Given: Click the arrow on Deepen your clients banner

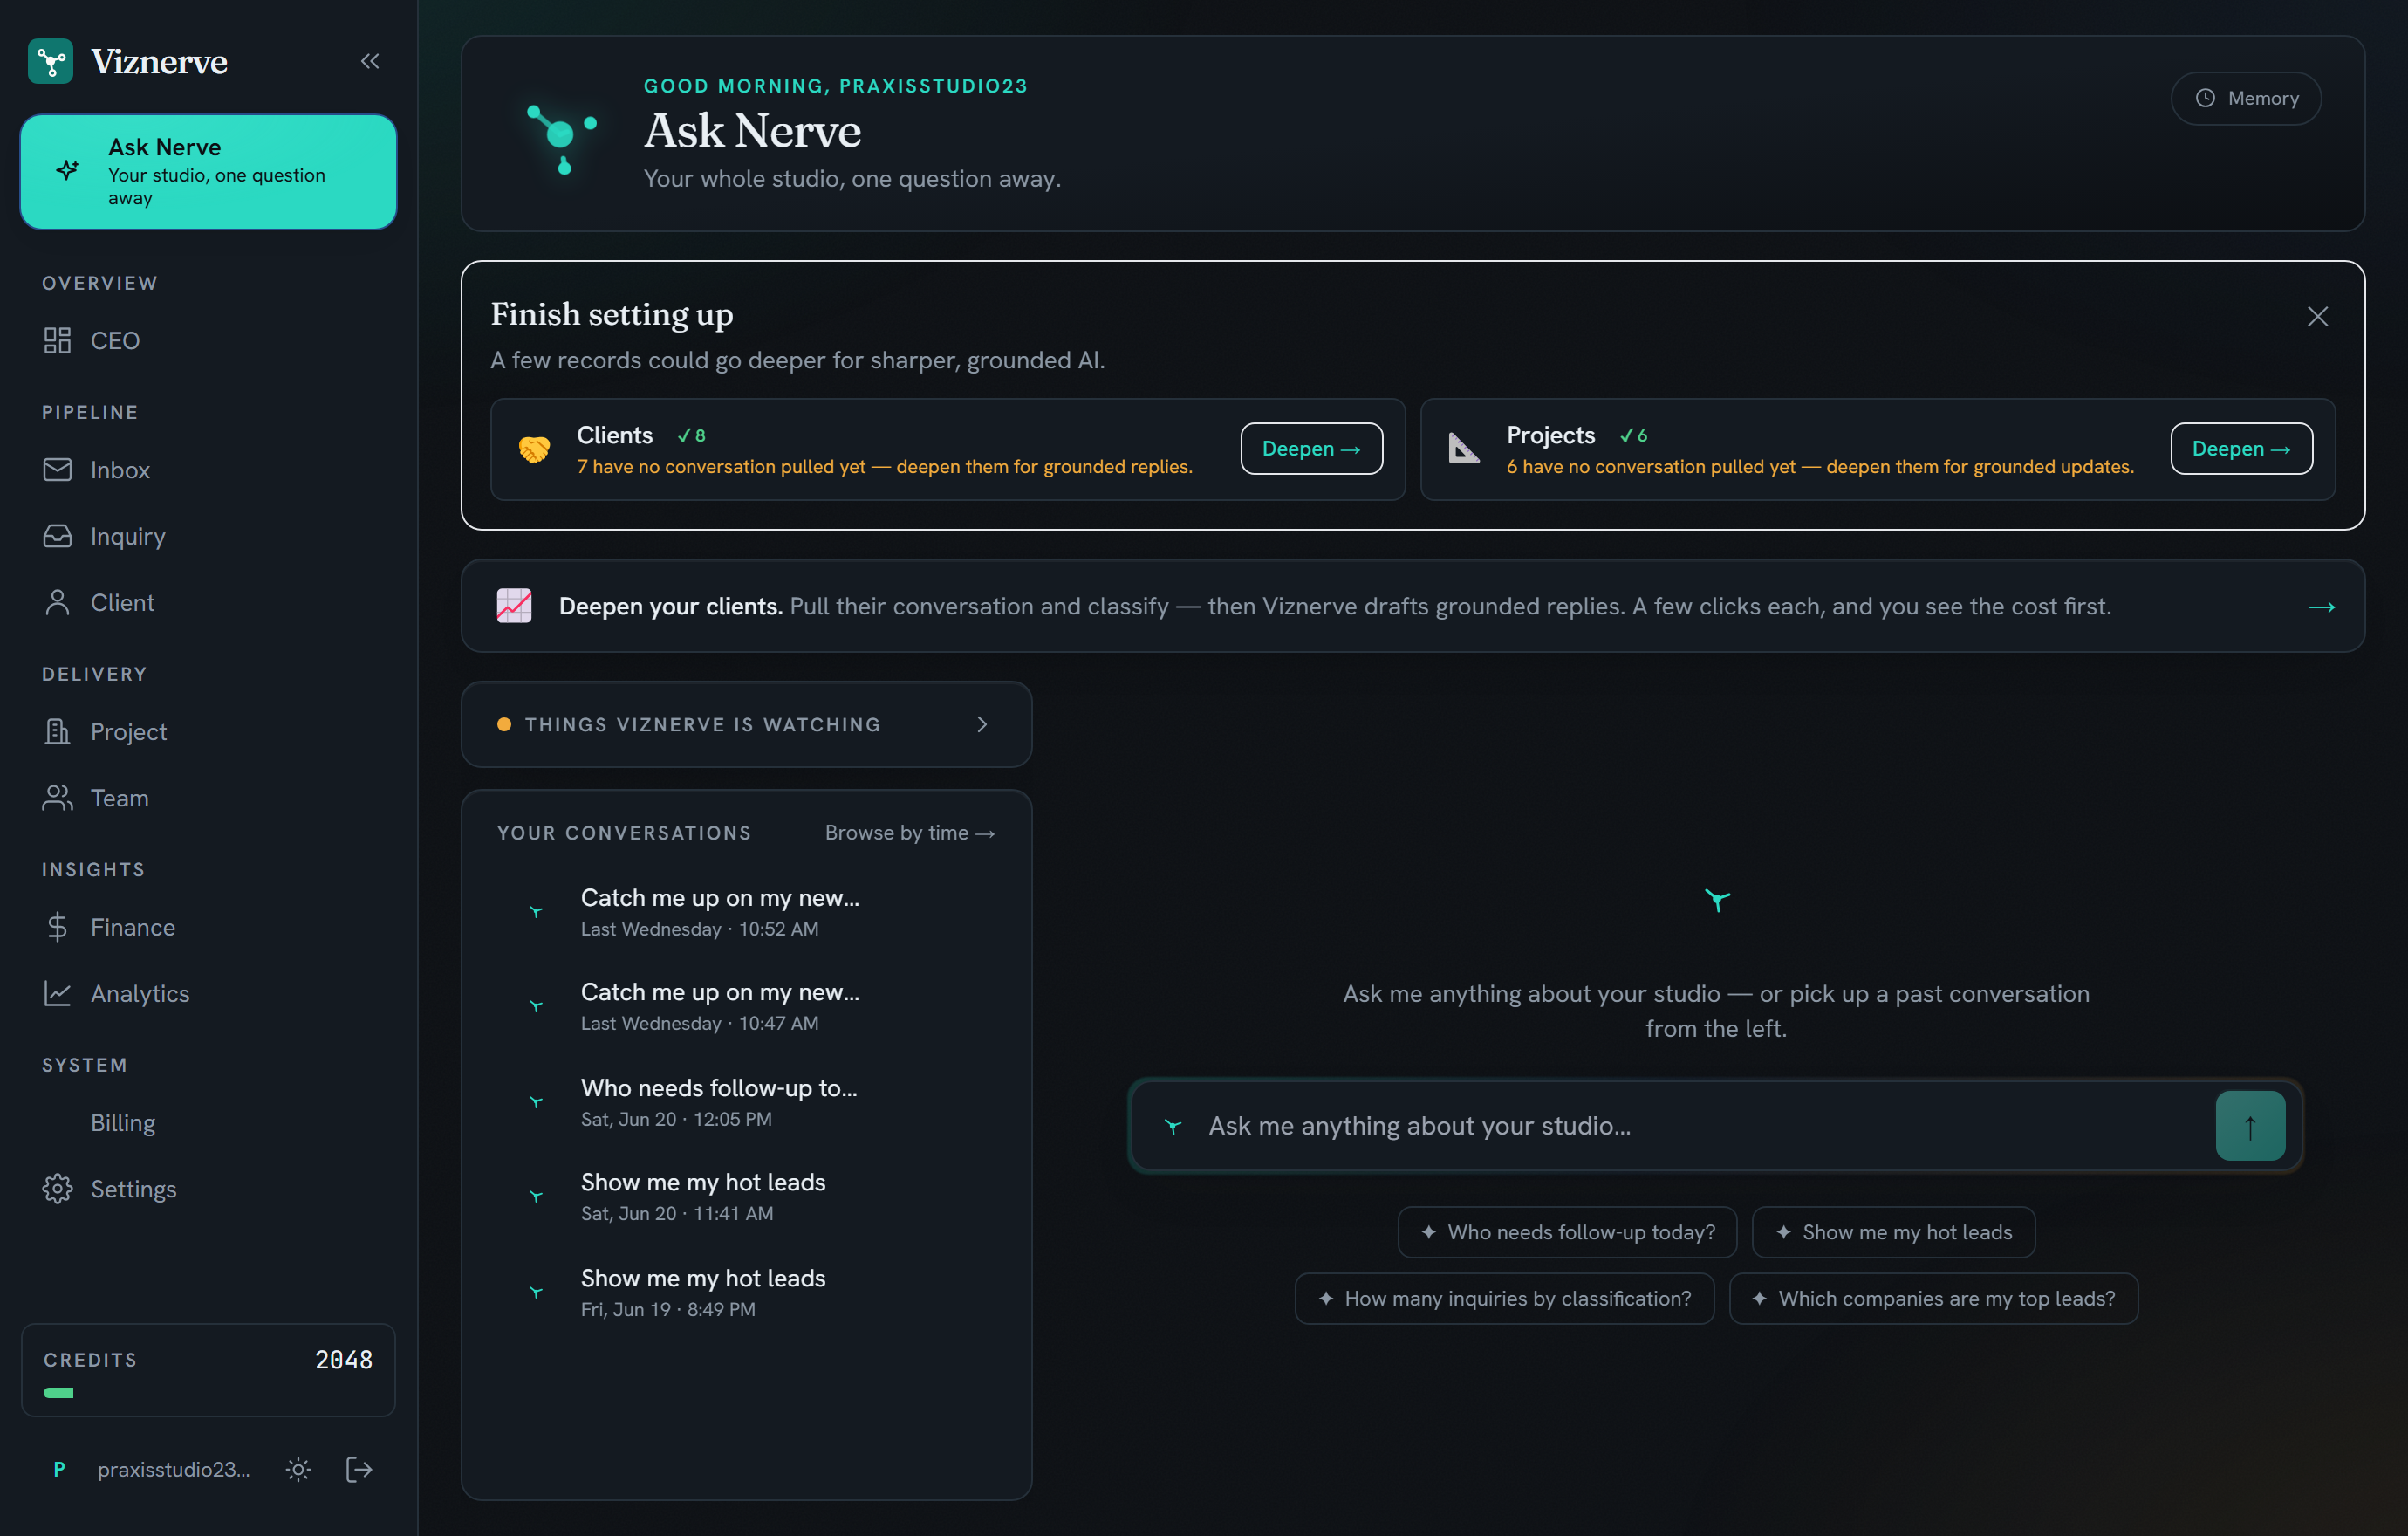Looking at the screenshot, I should coord(2321,607).
